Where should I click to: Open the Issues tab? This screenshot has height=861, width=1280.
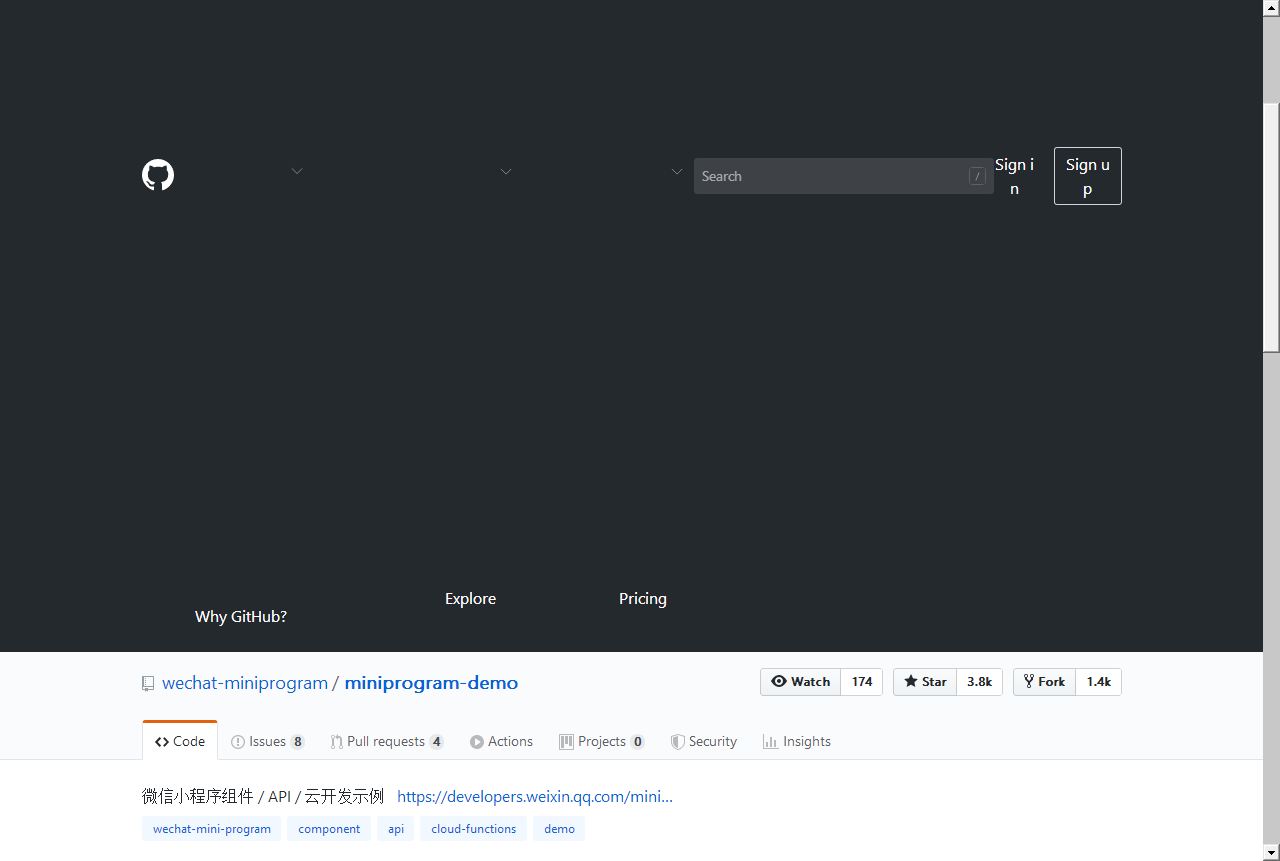tap(267, 741)
